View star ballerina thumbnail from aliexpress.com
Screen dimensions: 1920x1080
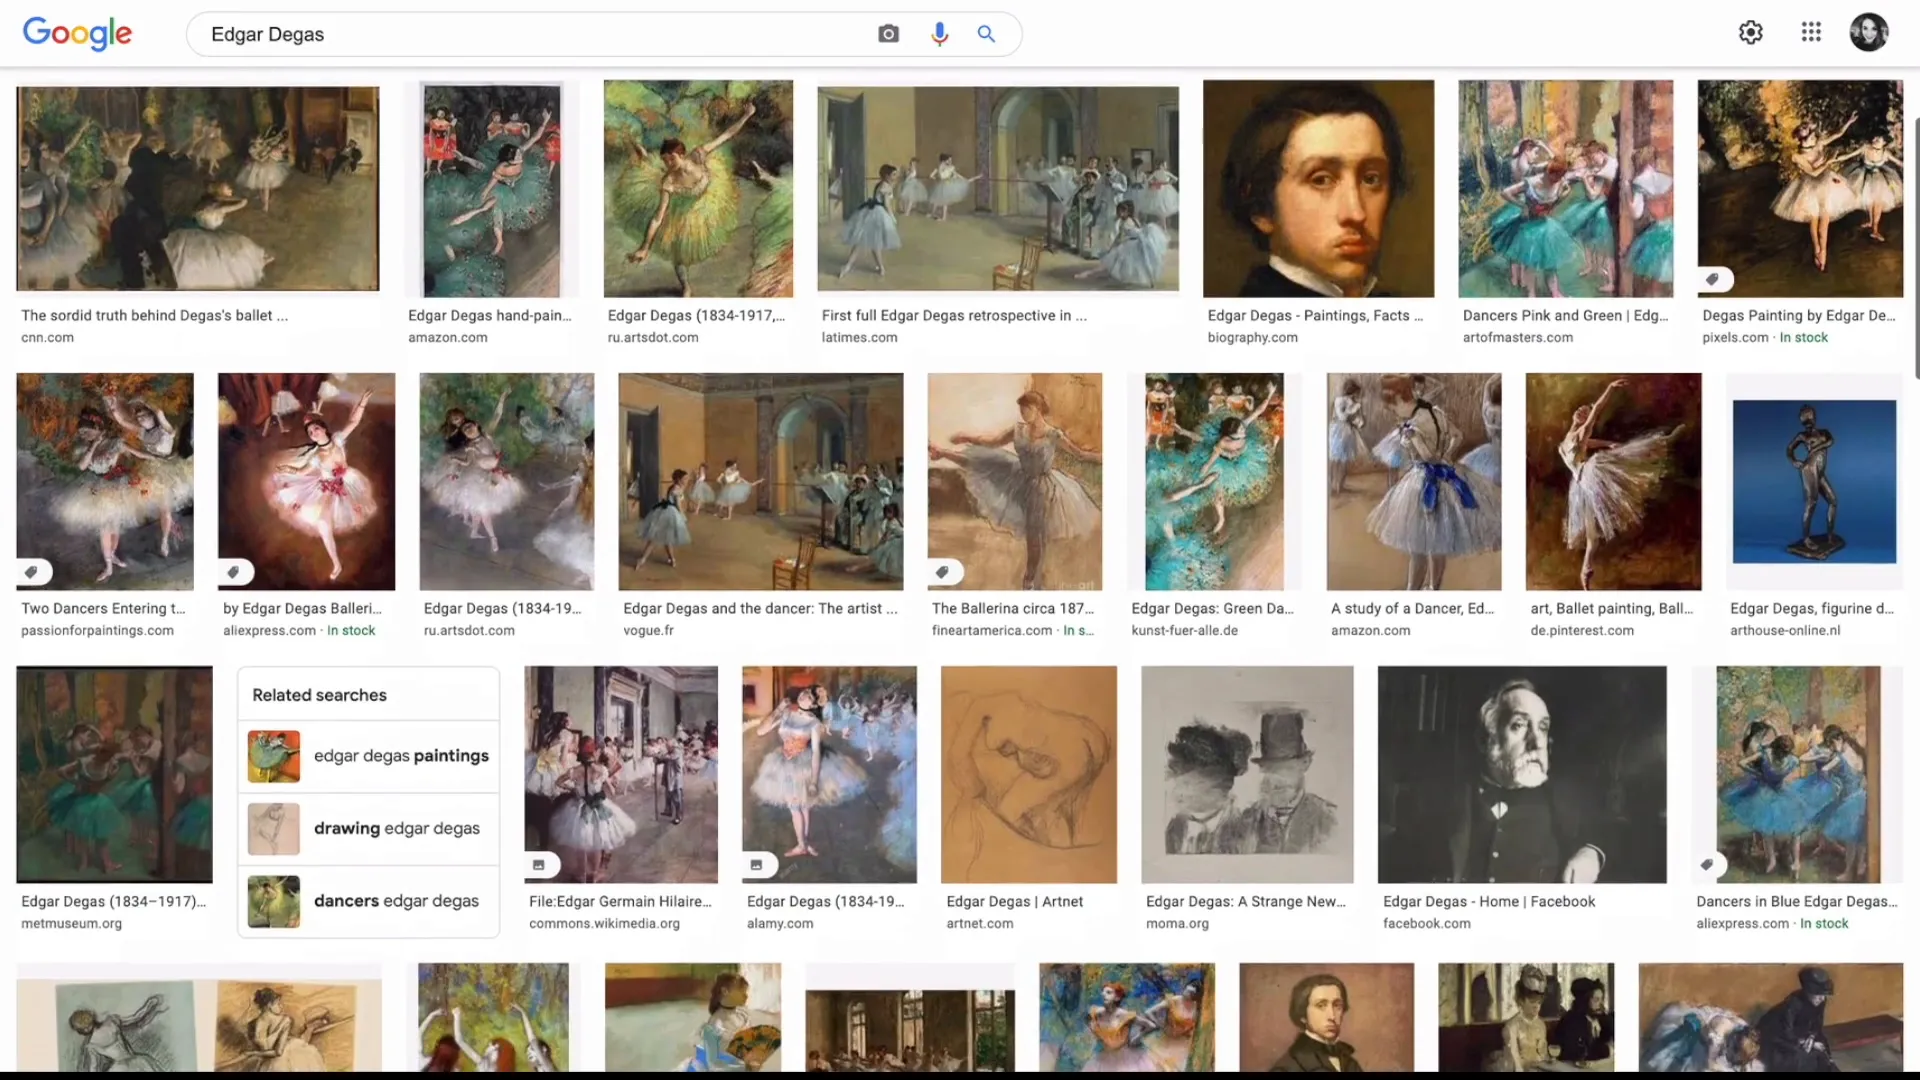pyautogui.click(x=306, y=482)
